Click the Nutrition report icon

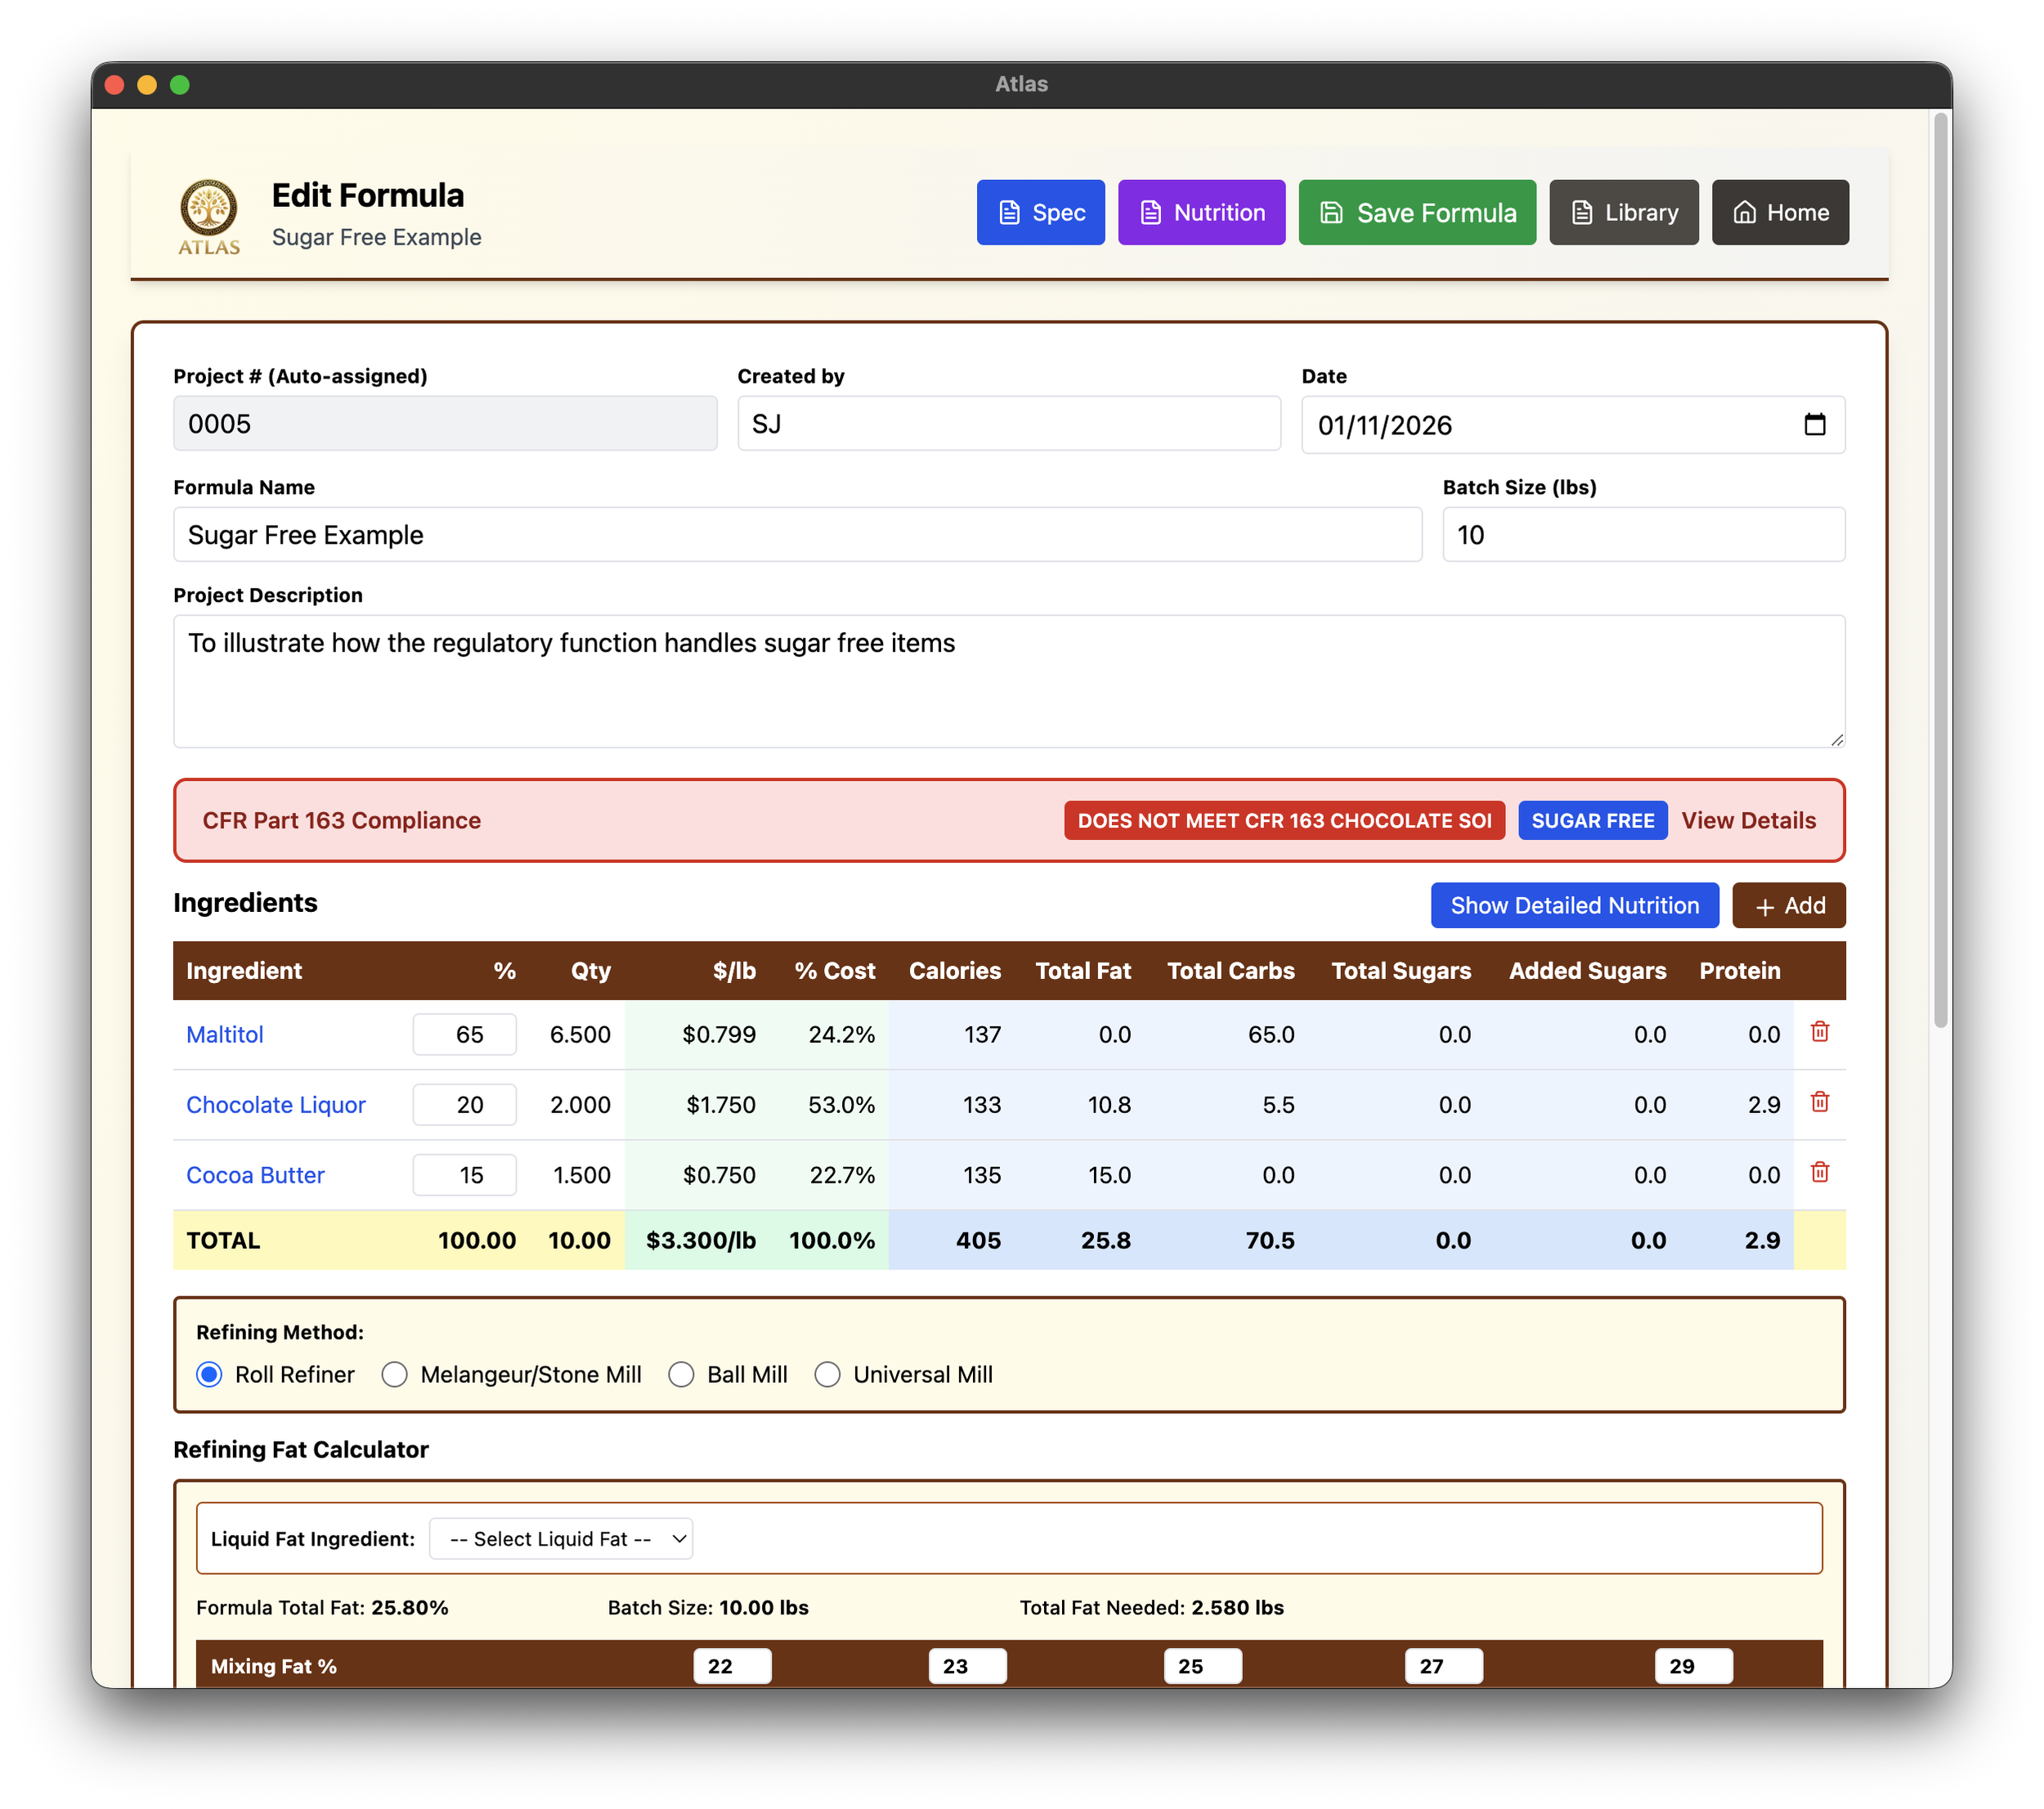[x=1150, y=212]
